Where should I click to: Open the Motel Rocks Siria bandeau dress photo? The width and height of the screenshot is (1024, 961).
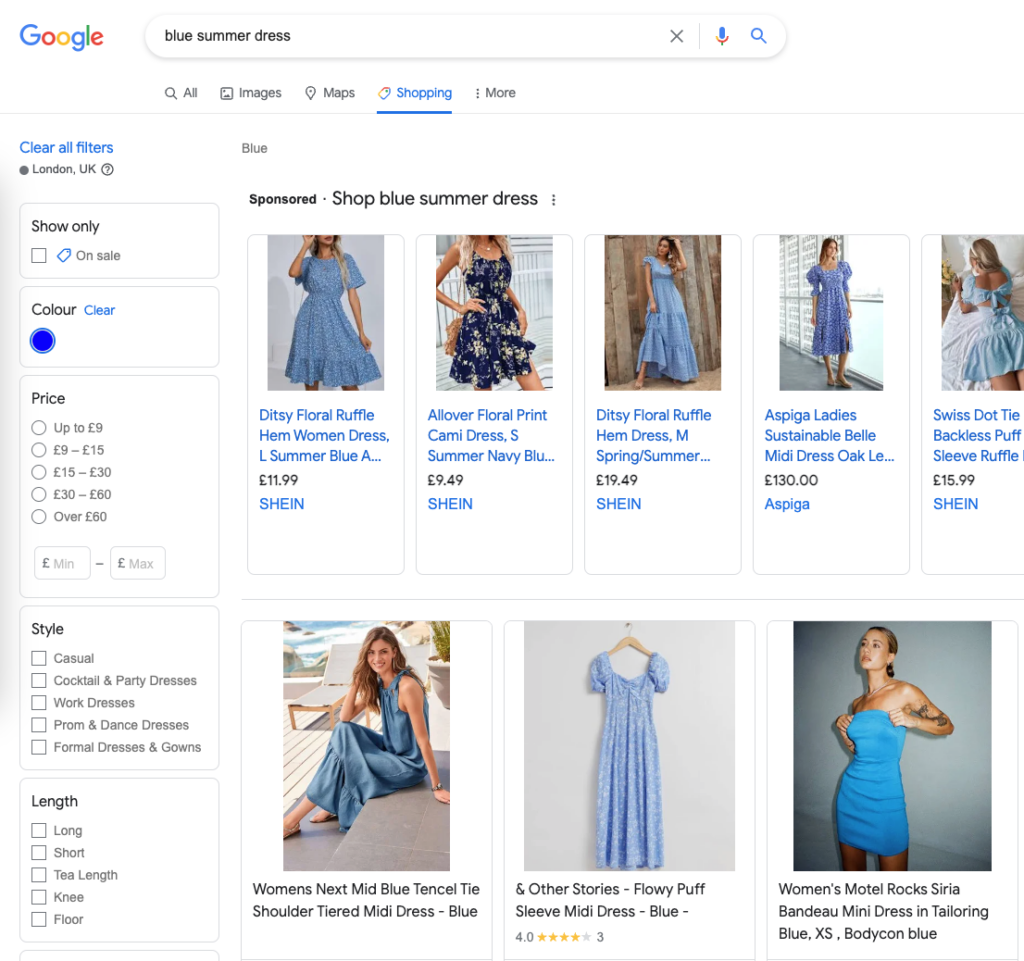[x=892, y=746]
